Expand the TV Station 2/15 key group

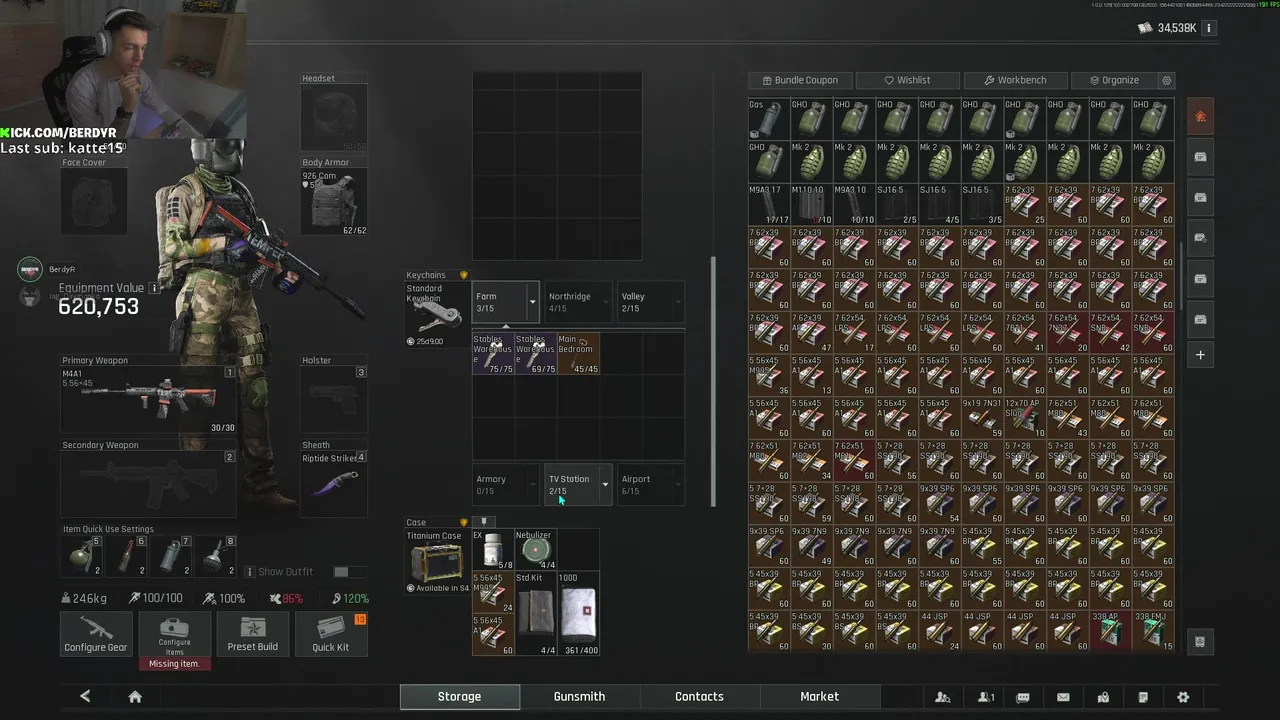coord(577,484)
